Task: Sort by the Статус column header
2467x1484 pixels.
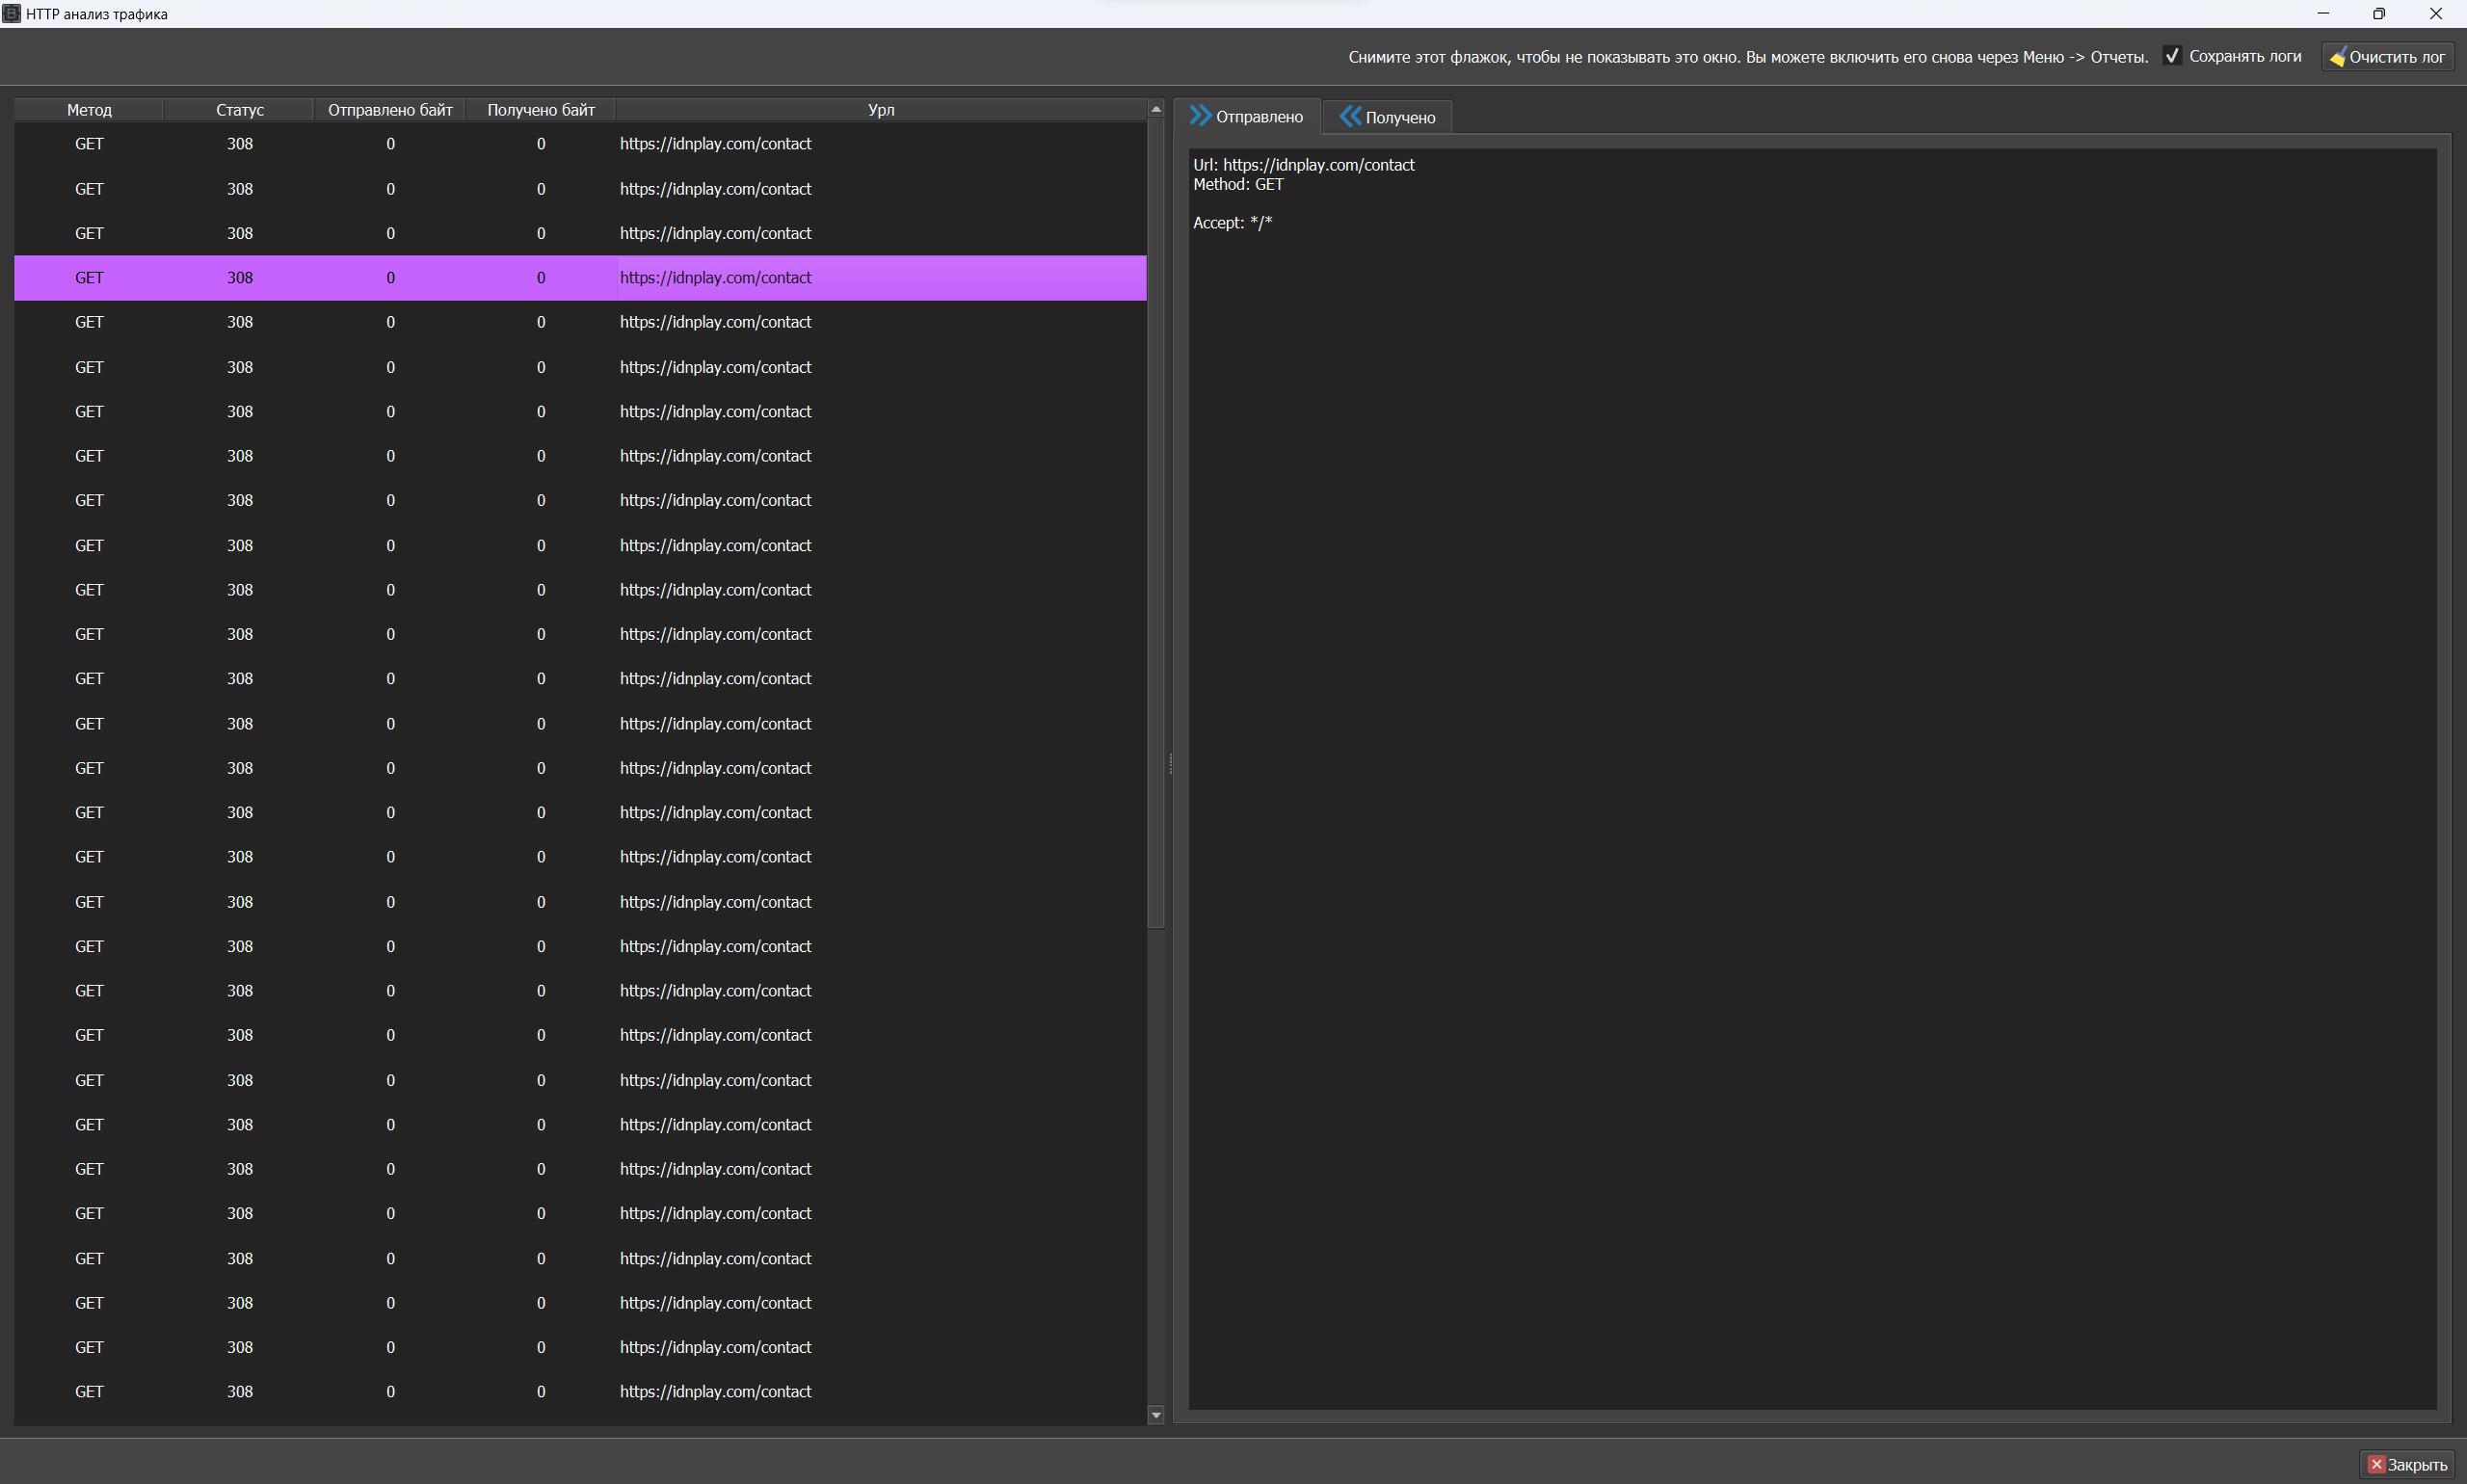Action: point(239,110)
